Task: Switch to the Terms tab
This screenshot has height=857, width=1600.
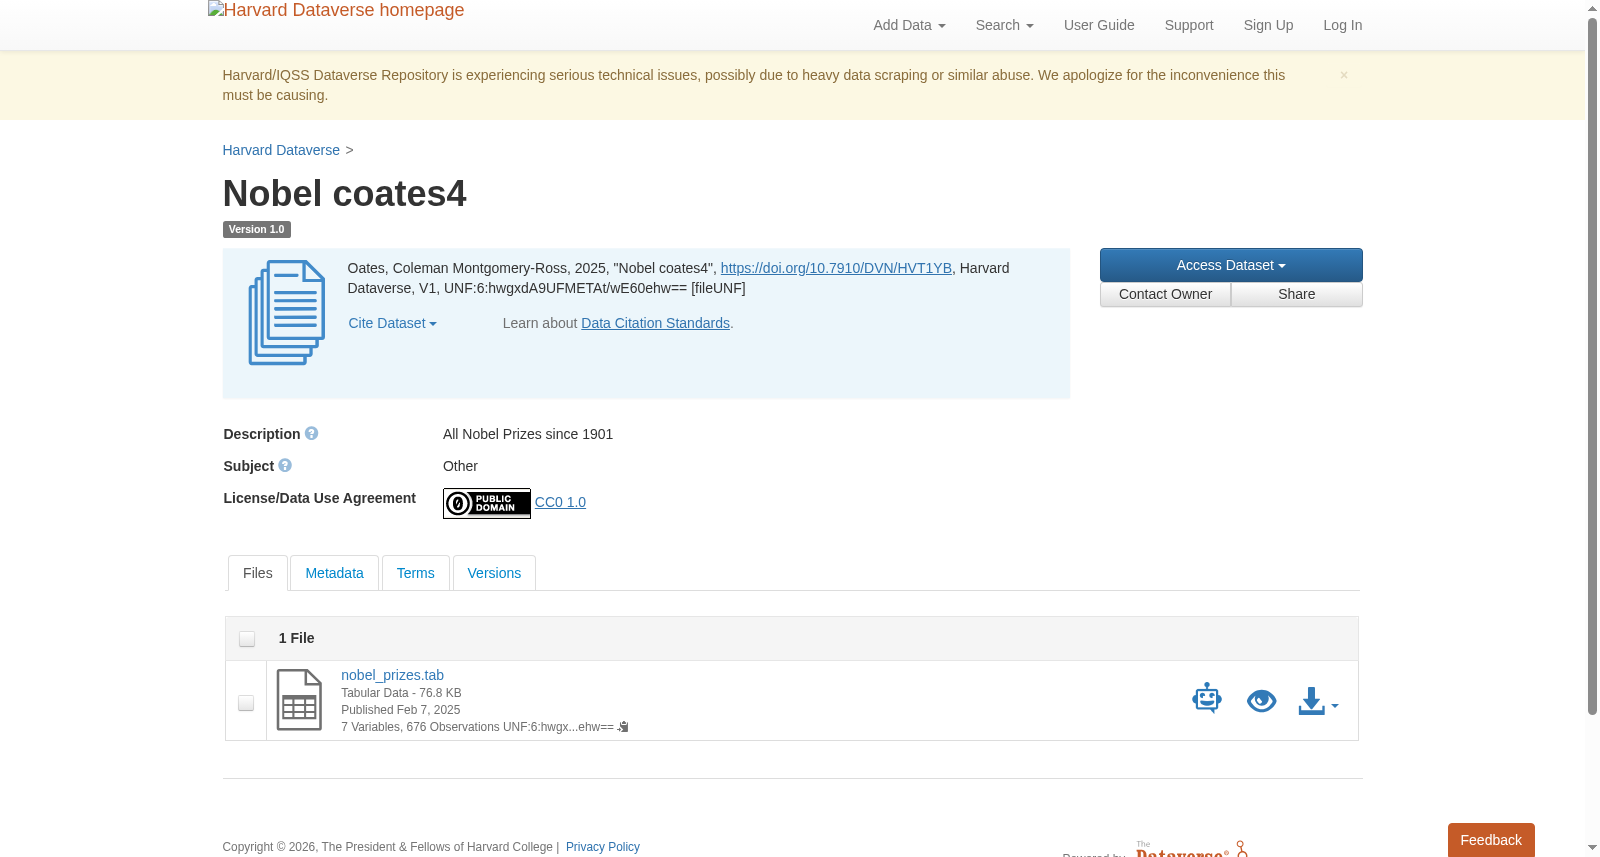Action: (x=415, y=573)
